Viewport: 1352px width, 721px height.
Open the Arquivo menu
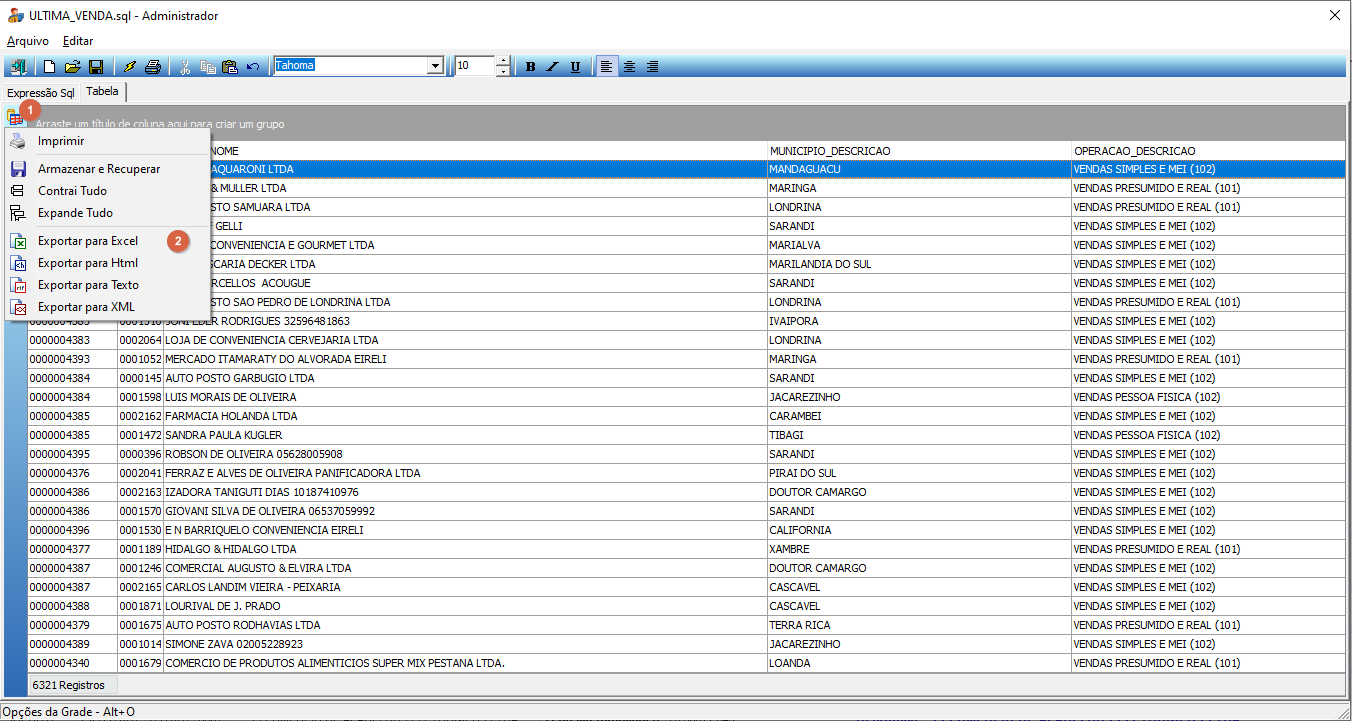pos(28,41)
